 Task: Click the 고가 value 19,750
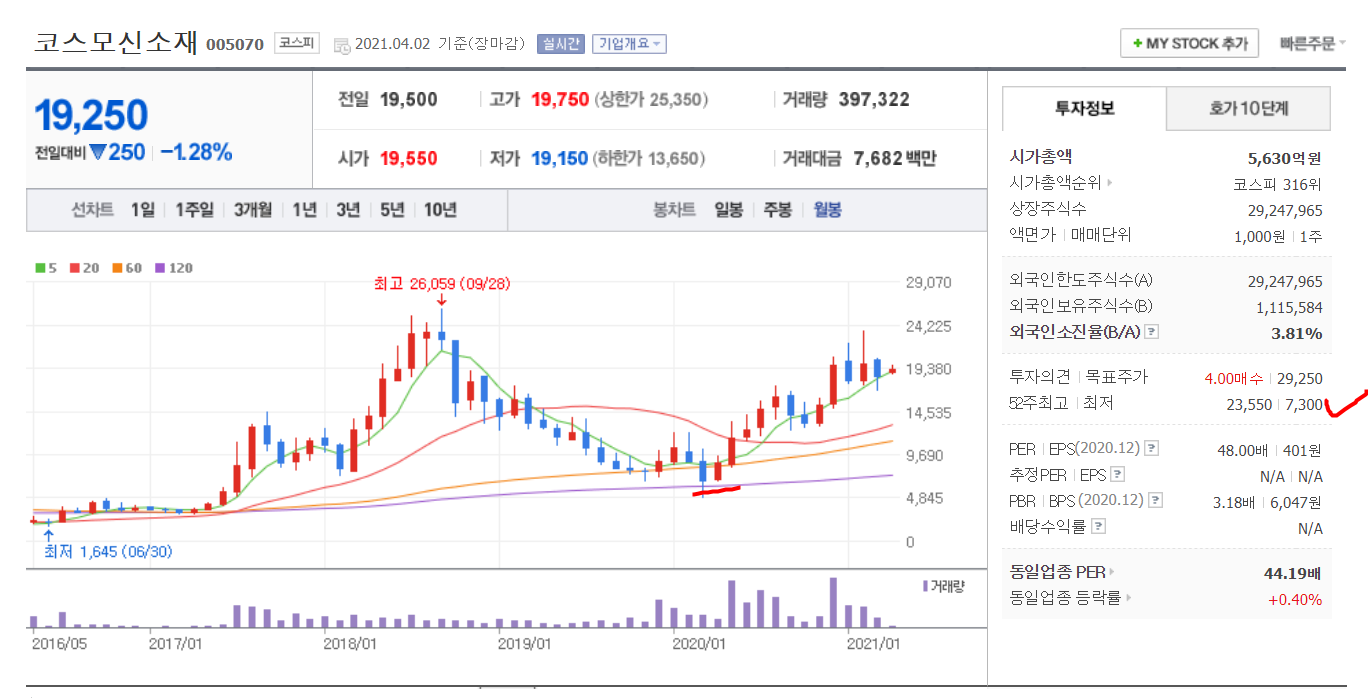coord(559,99)
